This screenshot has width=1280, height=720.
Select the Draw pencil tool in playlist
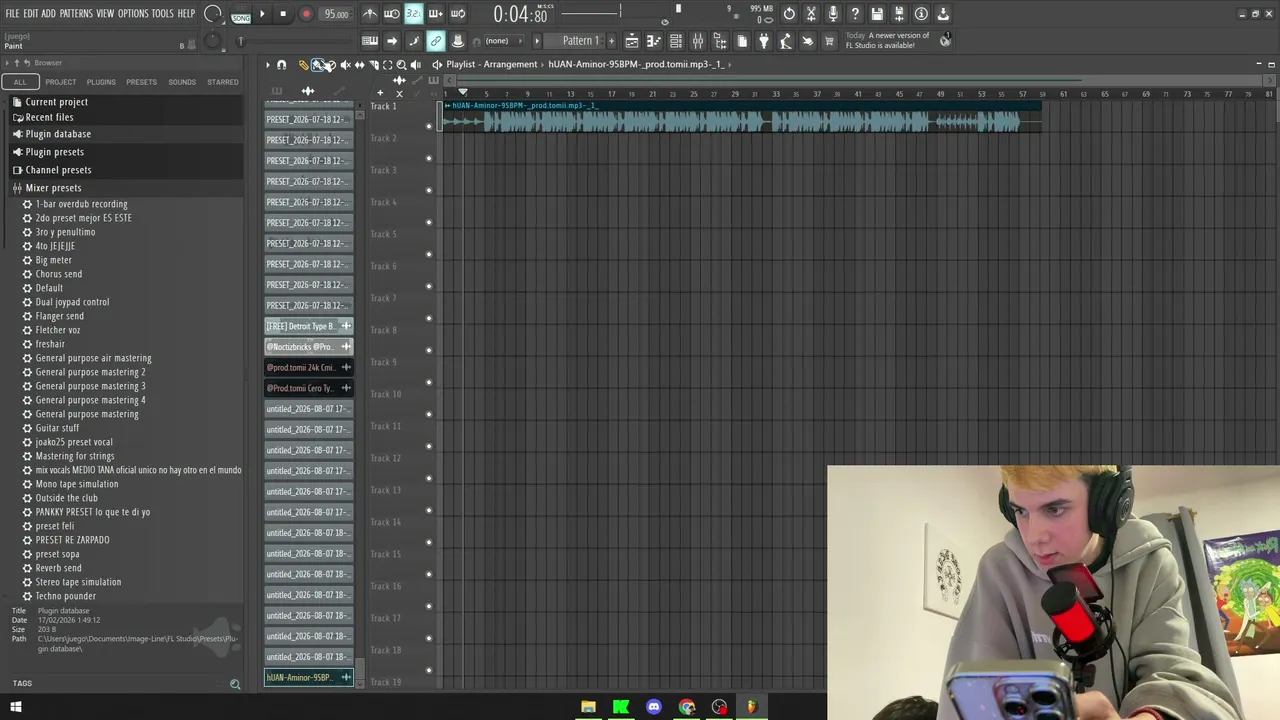tap(304, 65)
